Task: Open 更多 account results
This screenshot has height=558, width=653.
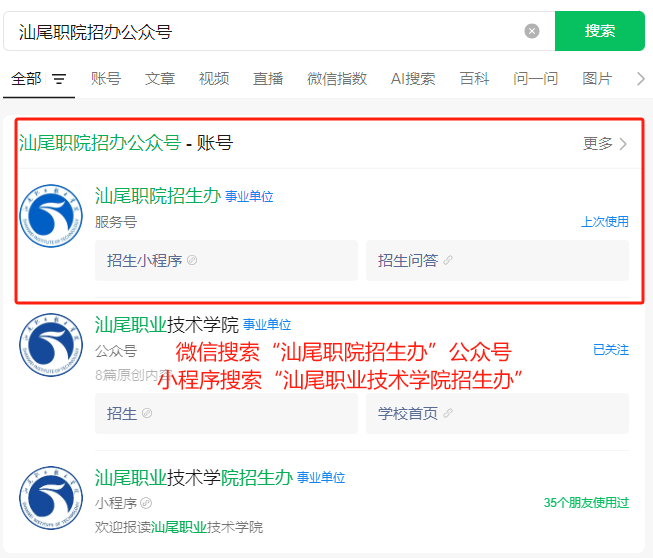Action: point(605,144)
